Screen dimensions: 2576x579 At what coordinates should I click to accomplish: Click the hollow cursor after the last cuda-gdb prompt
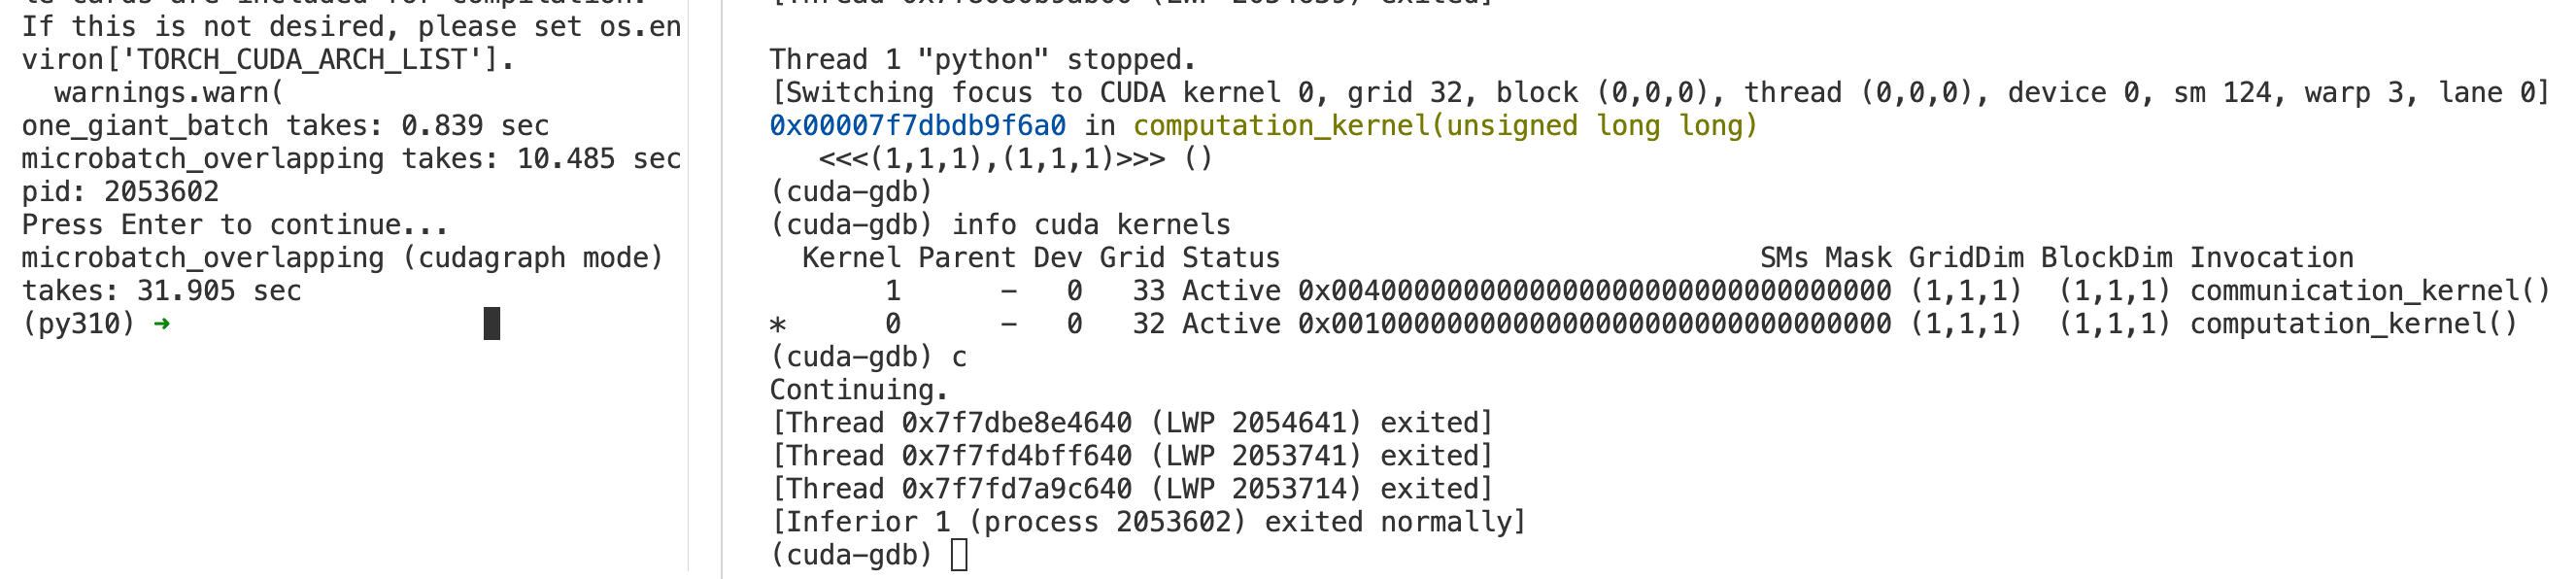tap(959, 555)
